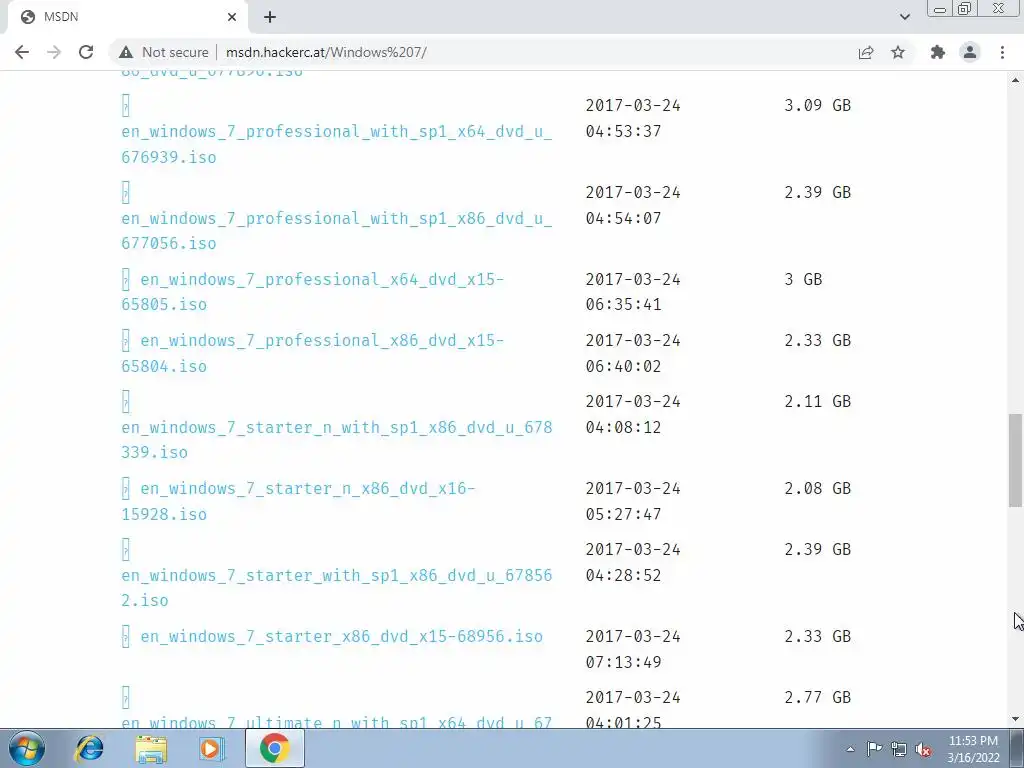Click file icon above ultimate_n_with_sp1_x64 link
Image resolution: width=1024 pixels, height=768 pixels.
125,697
